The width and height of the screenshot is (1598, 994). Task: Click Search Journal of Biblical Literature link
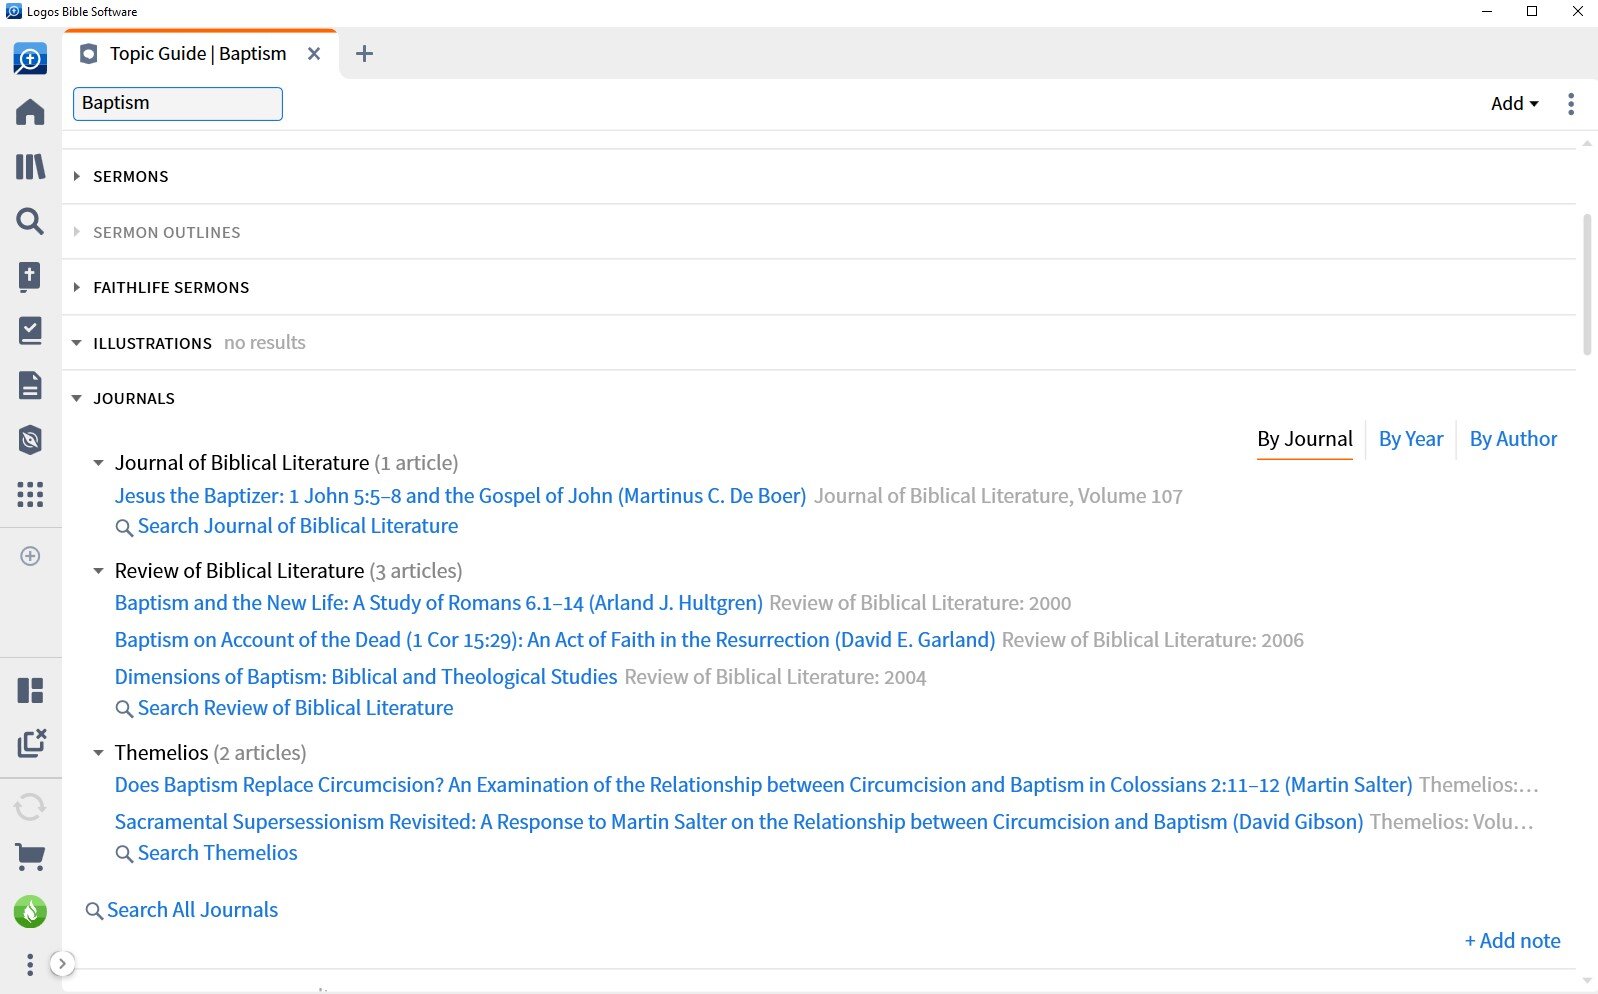point(298,526)
